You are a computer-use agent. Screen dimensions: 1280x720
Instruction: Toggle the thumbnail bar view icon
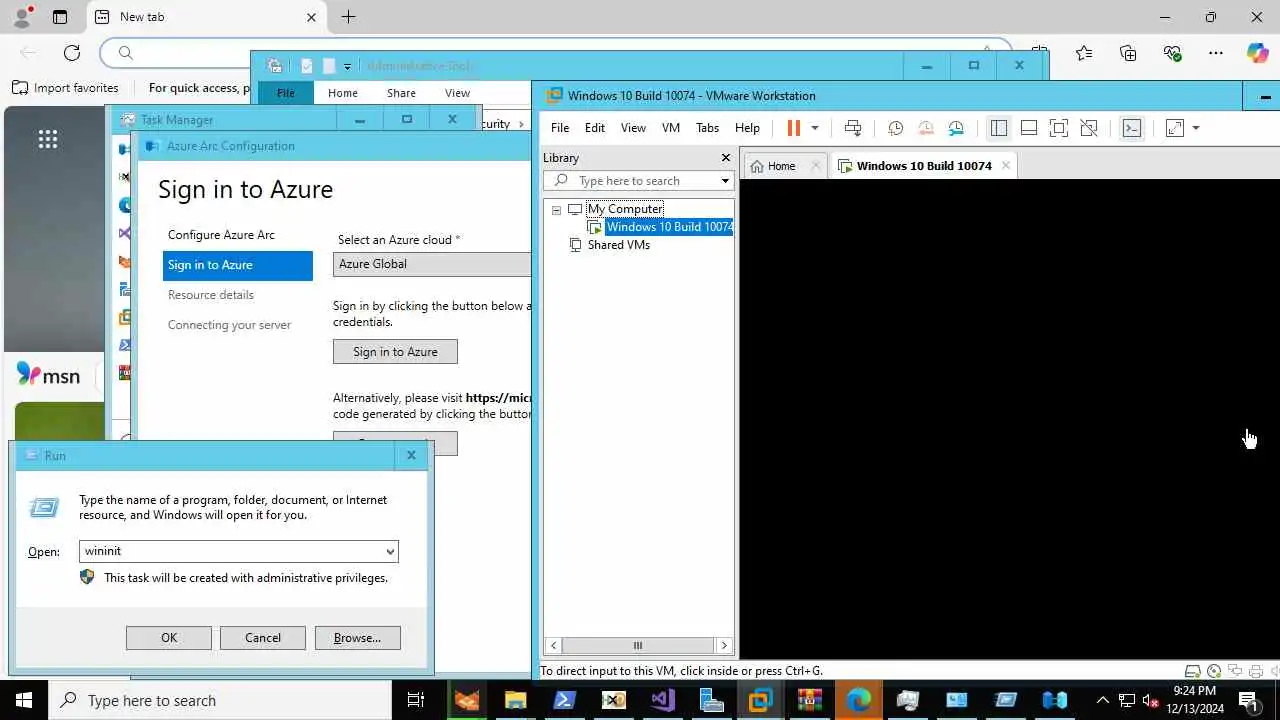pyautogui.click(x=1029, y=128)
